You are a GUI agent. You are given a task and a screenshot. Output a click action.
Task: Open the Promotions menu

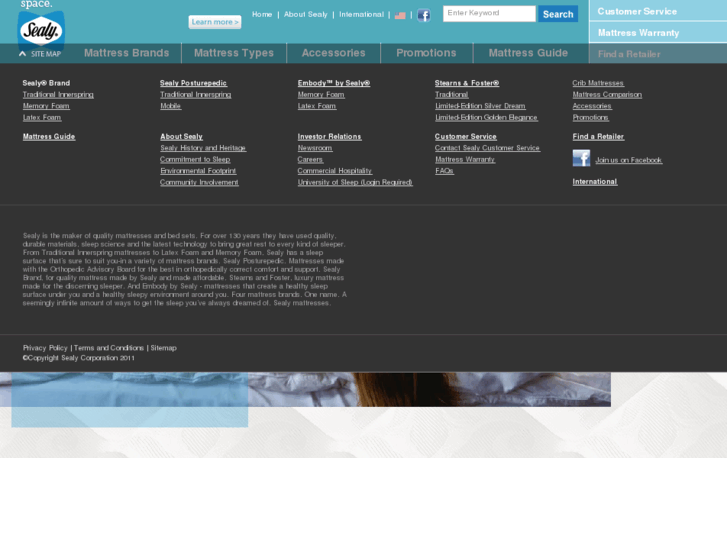(427, 53)
